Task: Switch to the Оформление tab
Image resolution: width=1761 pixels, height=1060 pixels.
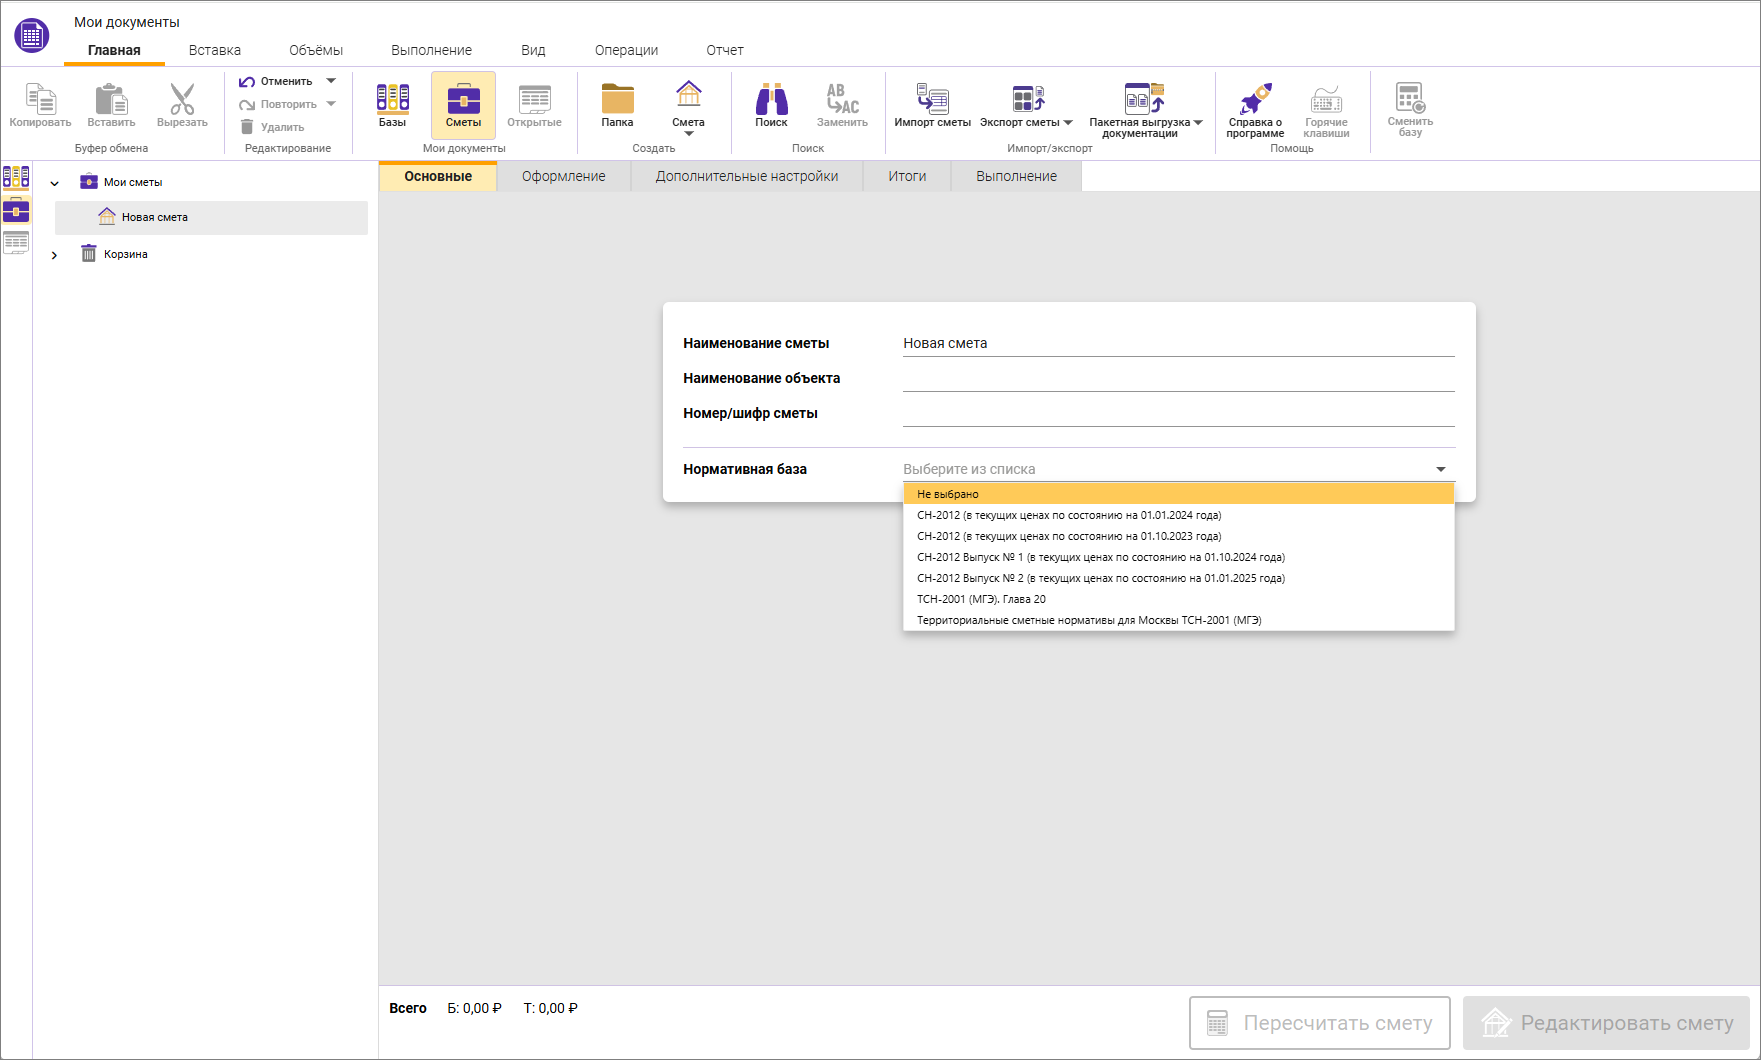Action: click(563, 176)
